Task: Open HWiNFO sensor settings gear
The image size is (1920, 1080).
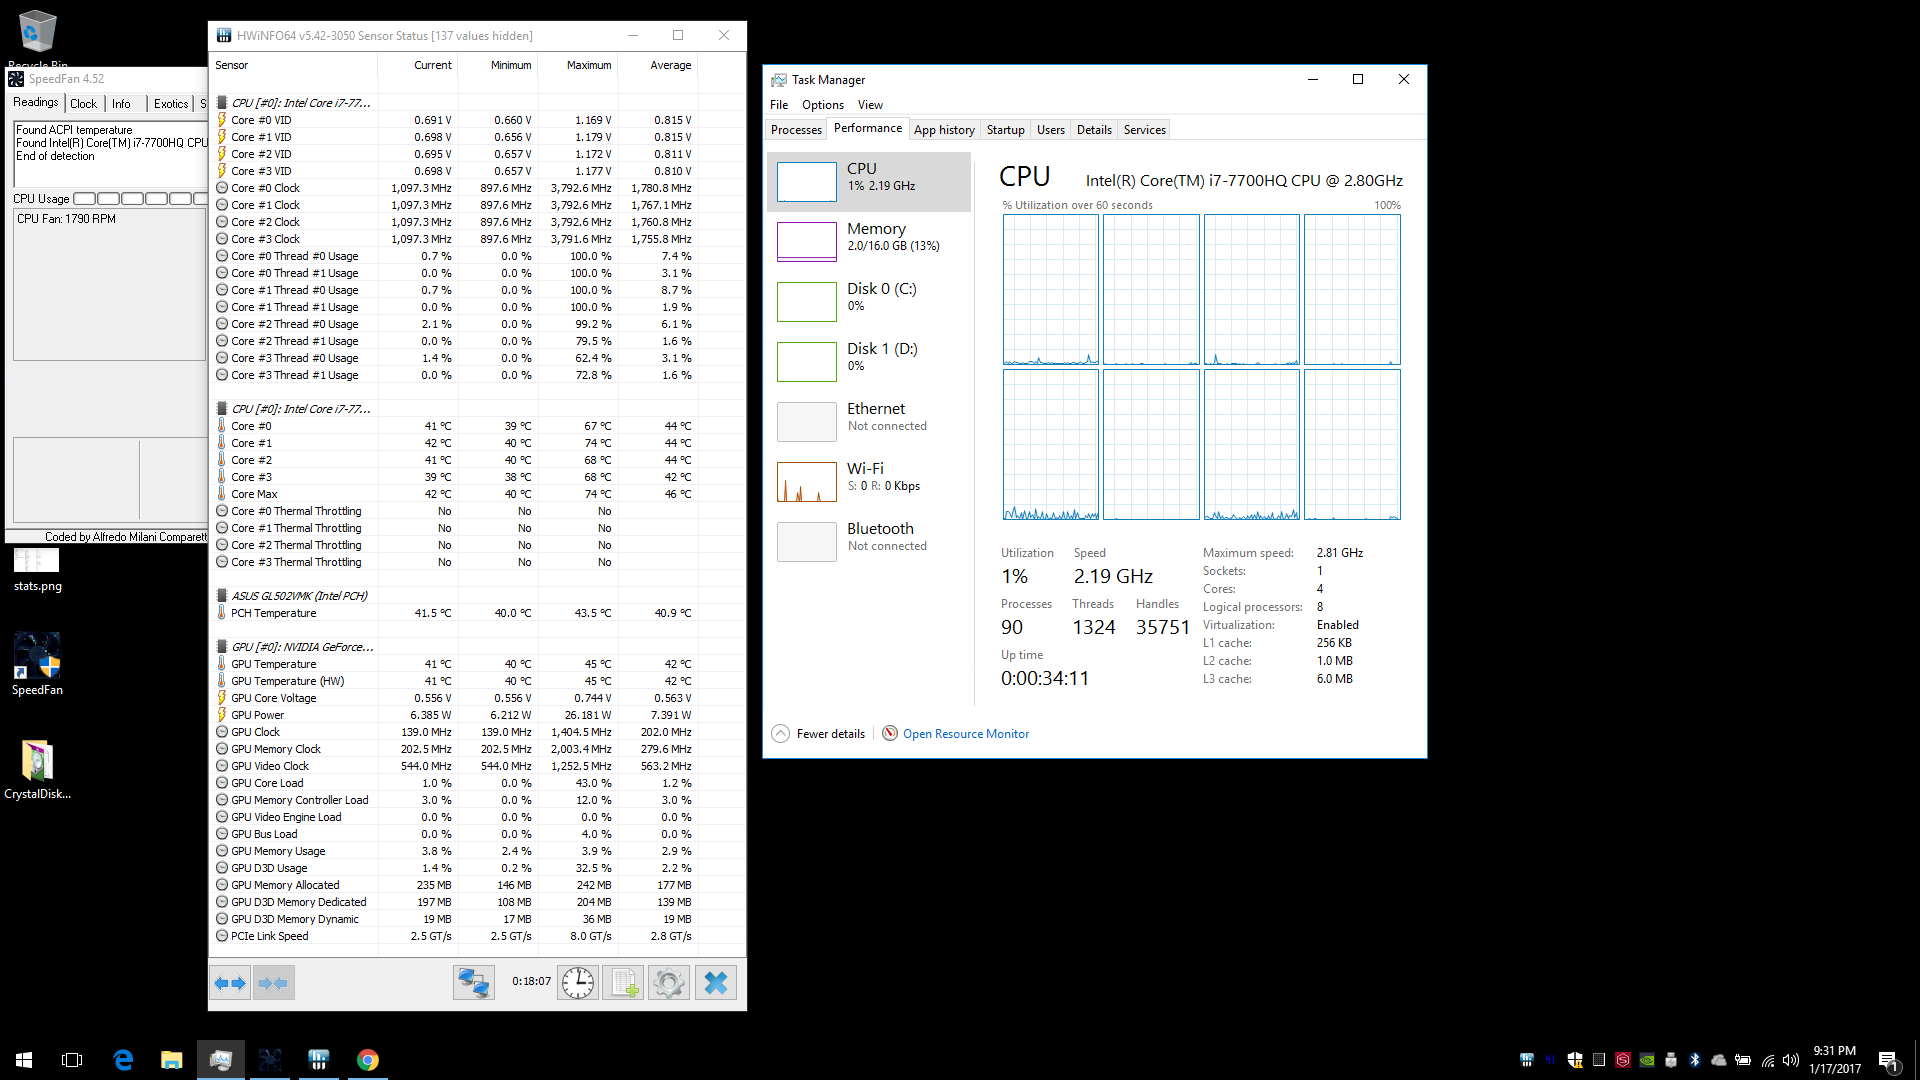Action: 669,983
